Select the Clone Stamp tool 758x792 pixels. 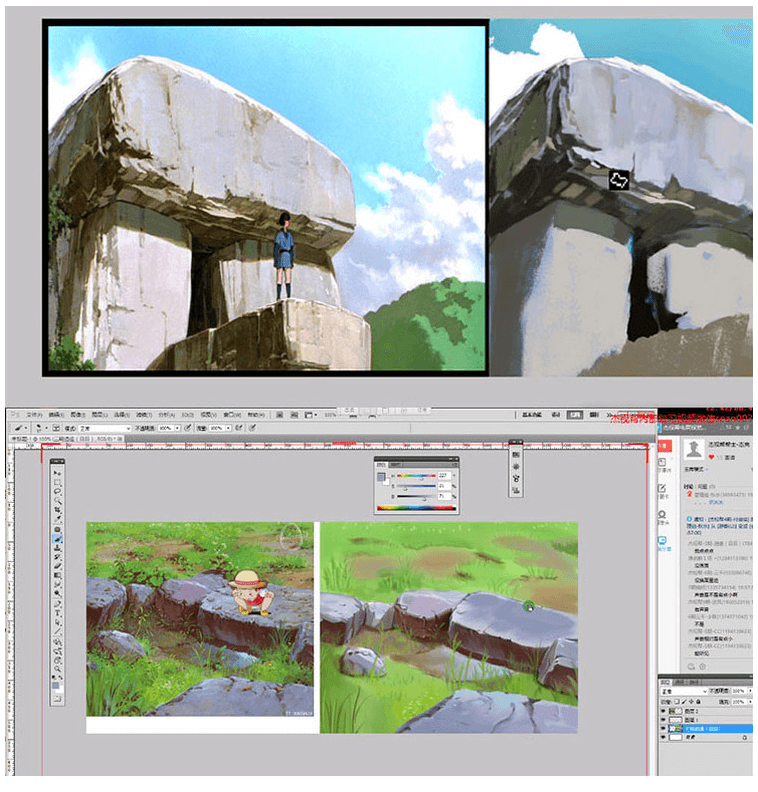pos(58,547)
